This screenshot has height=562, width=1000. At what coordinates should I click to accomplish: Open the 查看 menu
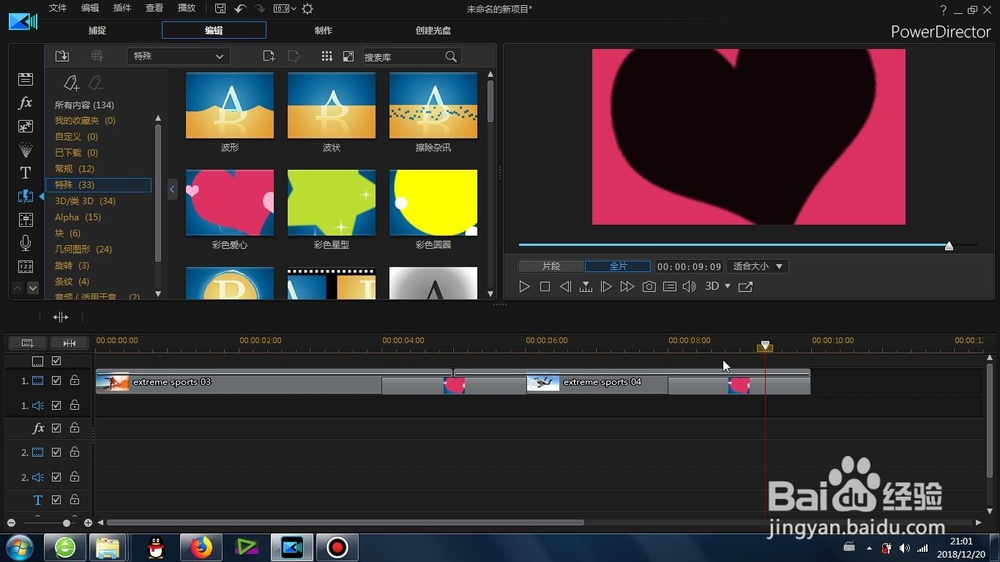[x=154, y=8]
